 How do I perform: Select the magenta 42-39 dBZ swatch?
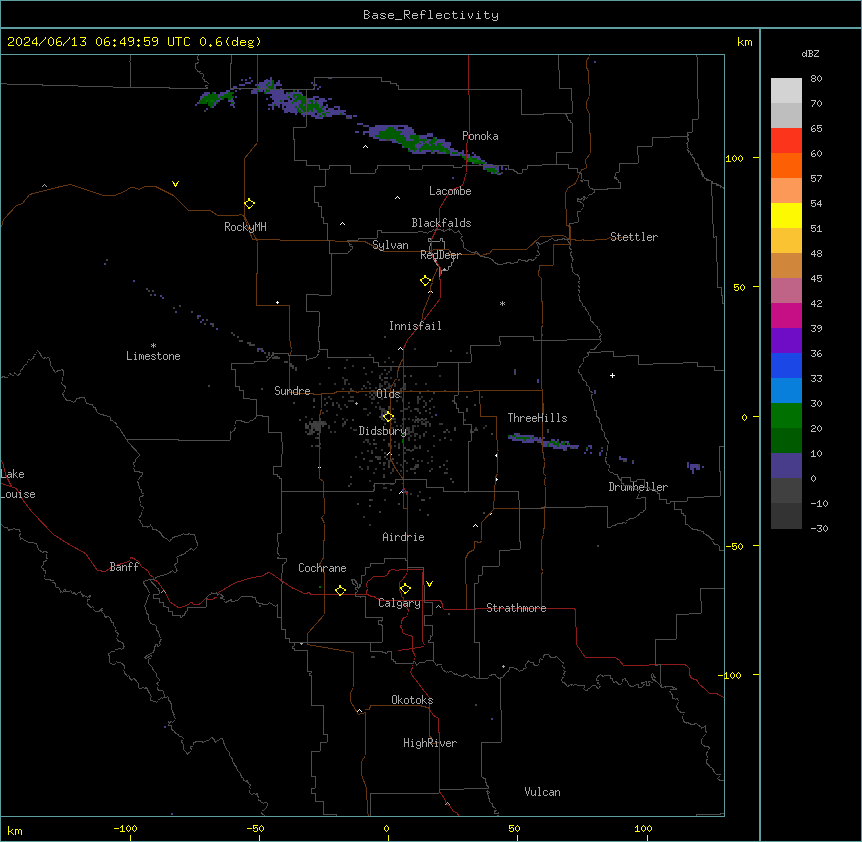[x=786, y=315]
